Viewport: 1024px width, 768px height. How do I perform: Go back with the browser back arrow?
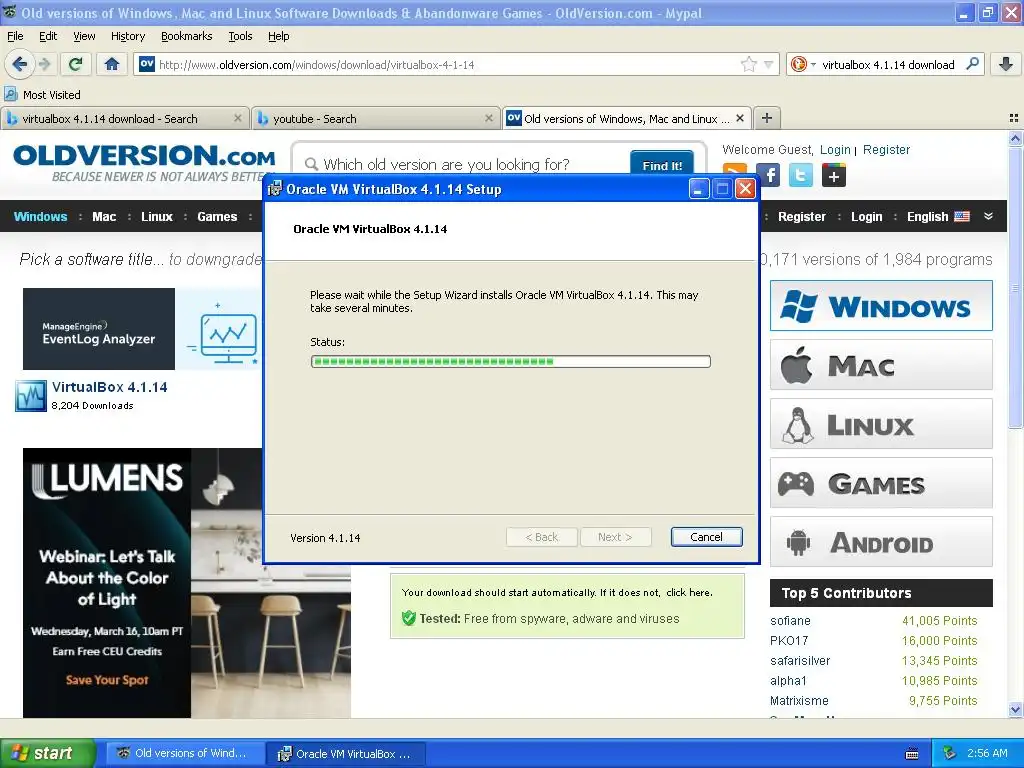[x=19, y=64]
